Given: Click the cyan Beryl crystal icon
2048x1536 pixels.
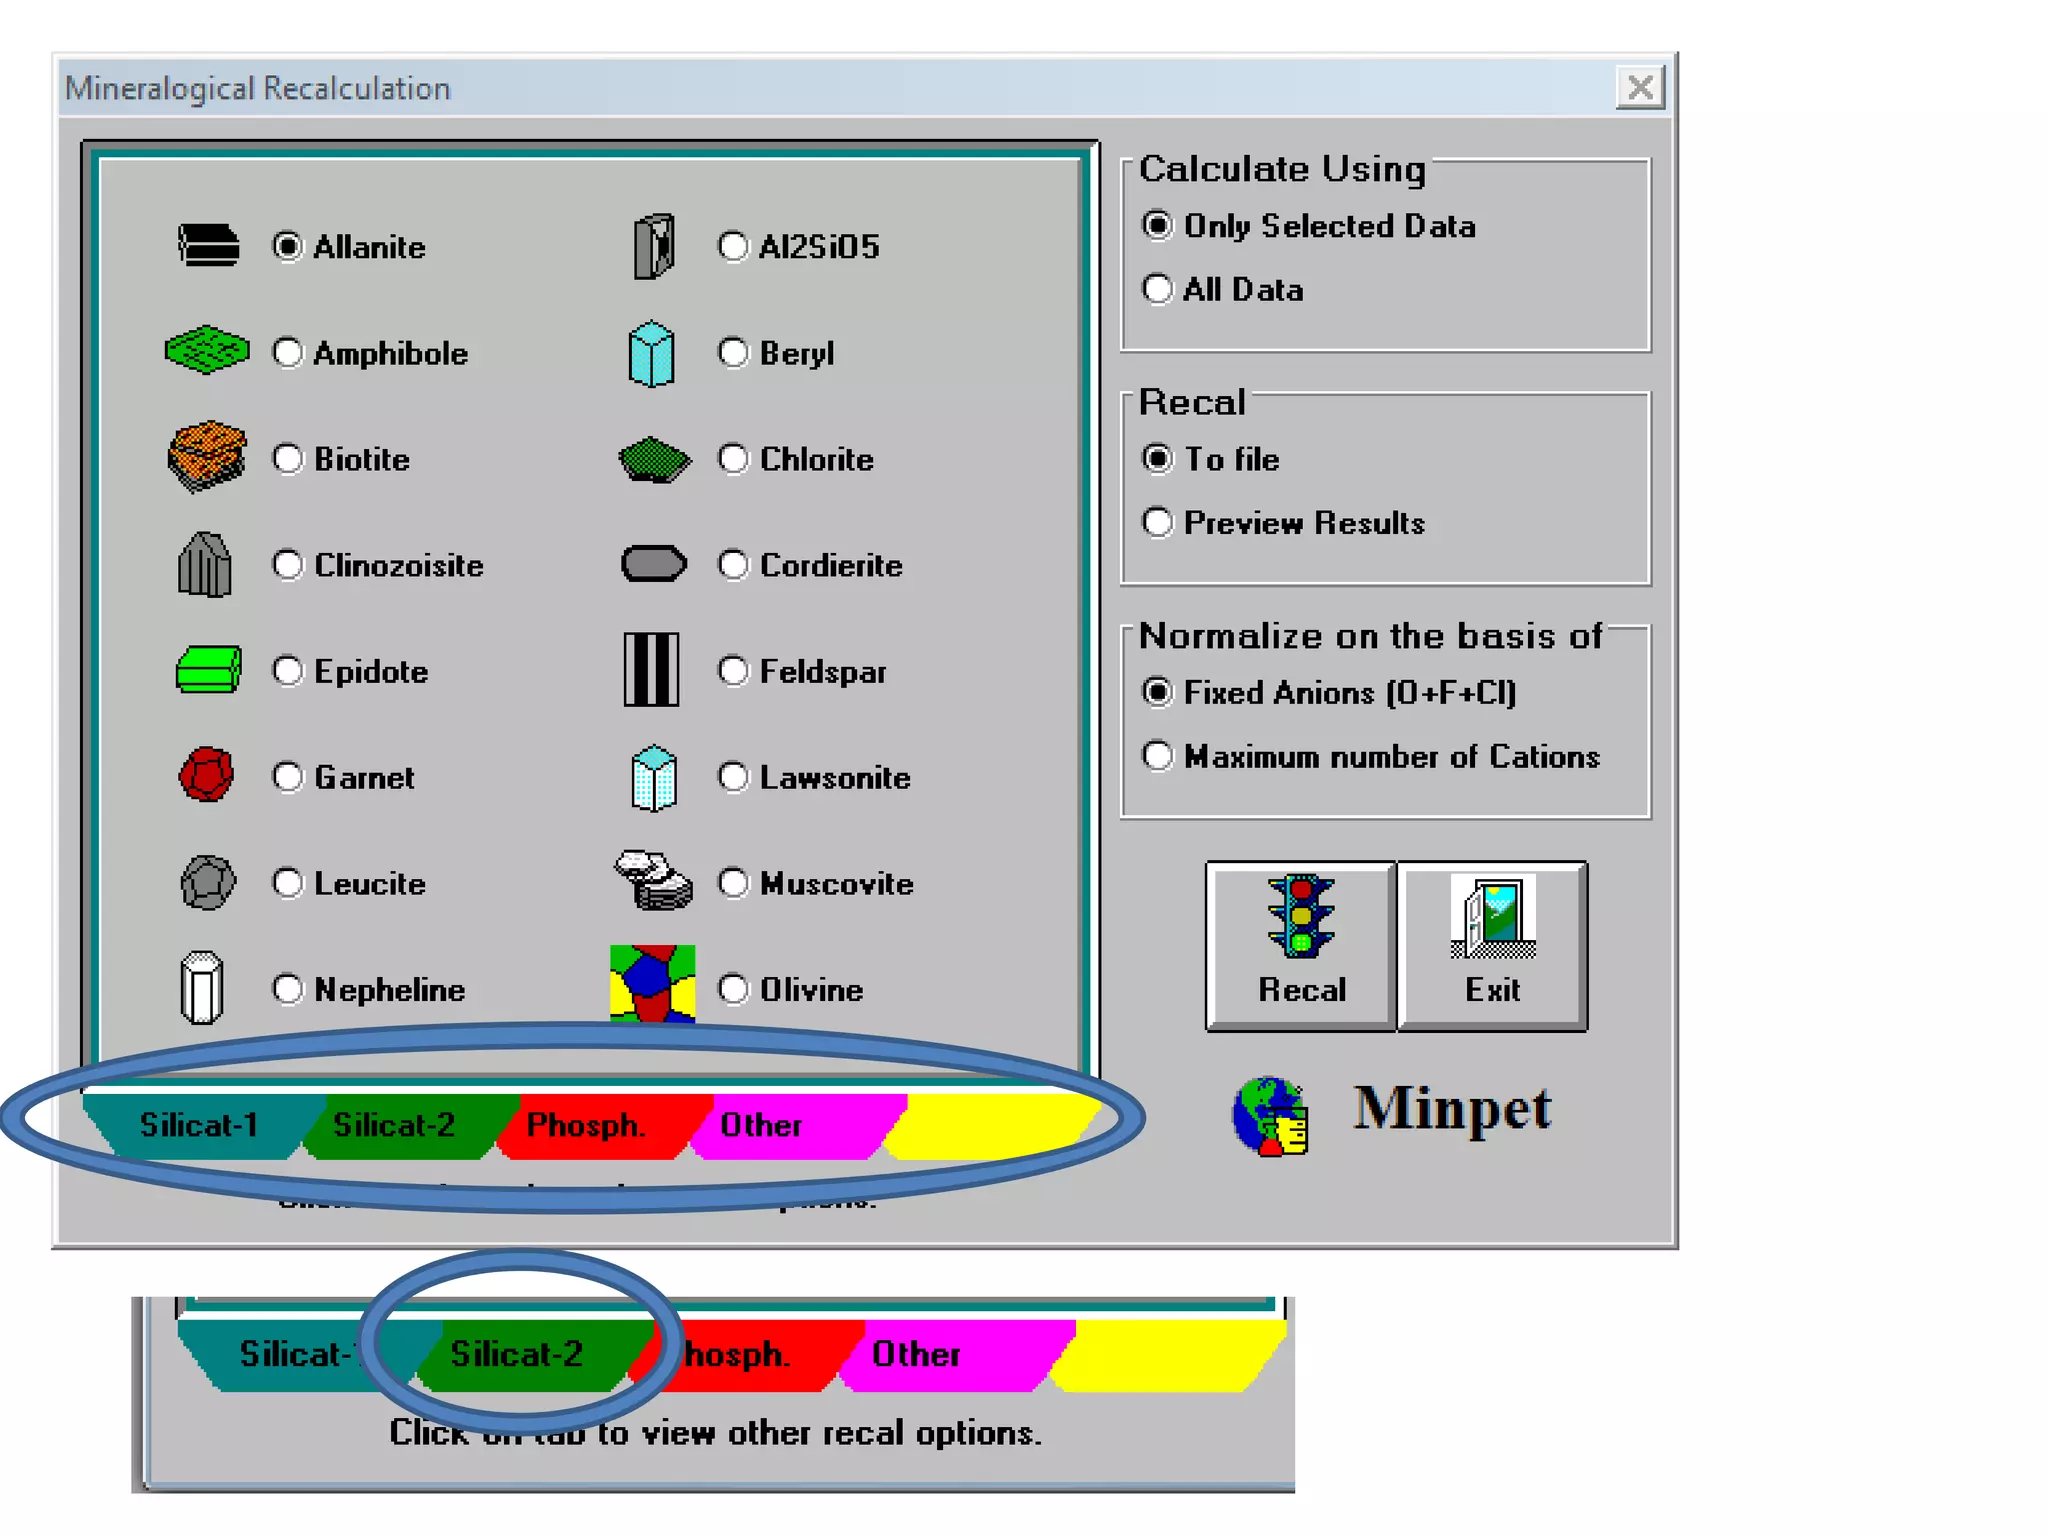Looking at the screenshot, I should pyautogui.click(x=651, y=353).
